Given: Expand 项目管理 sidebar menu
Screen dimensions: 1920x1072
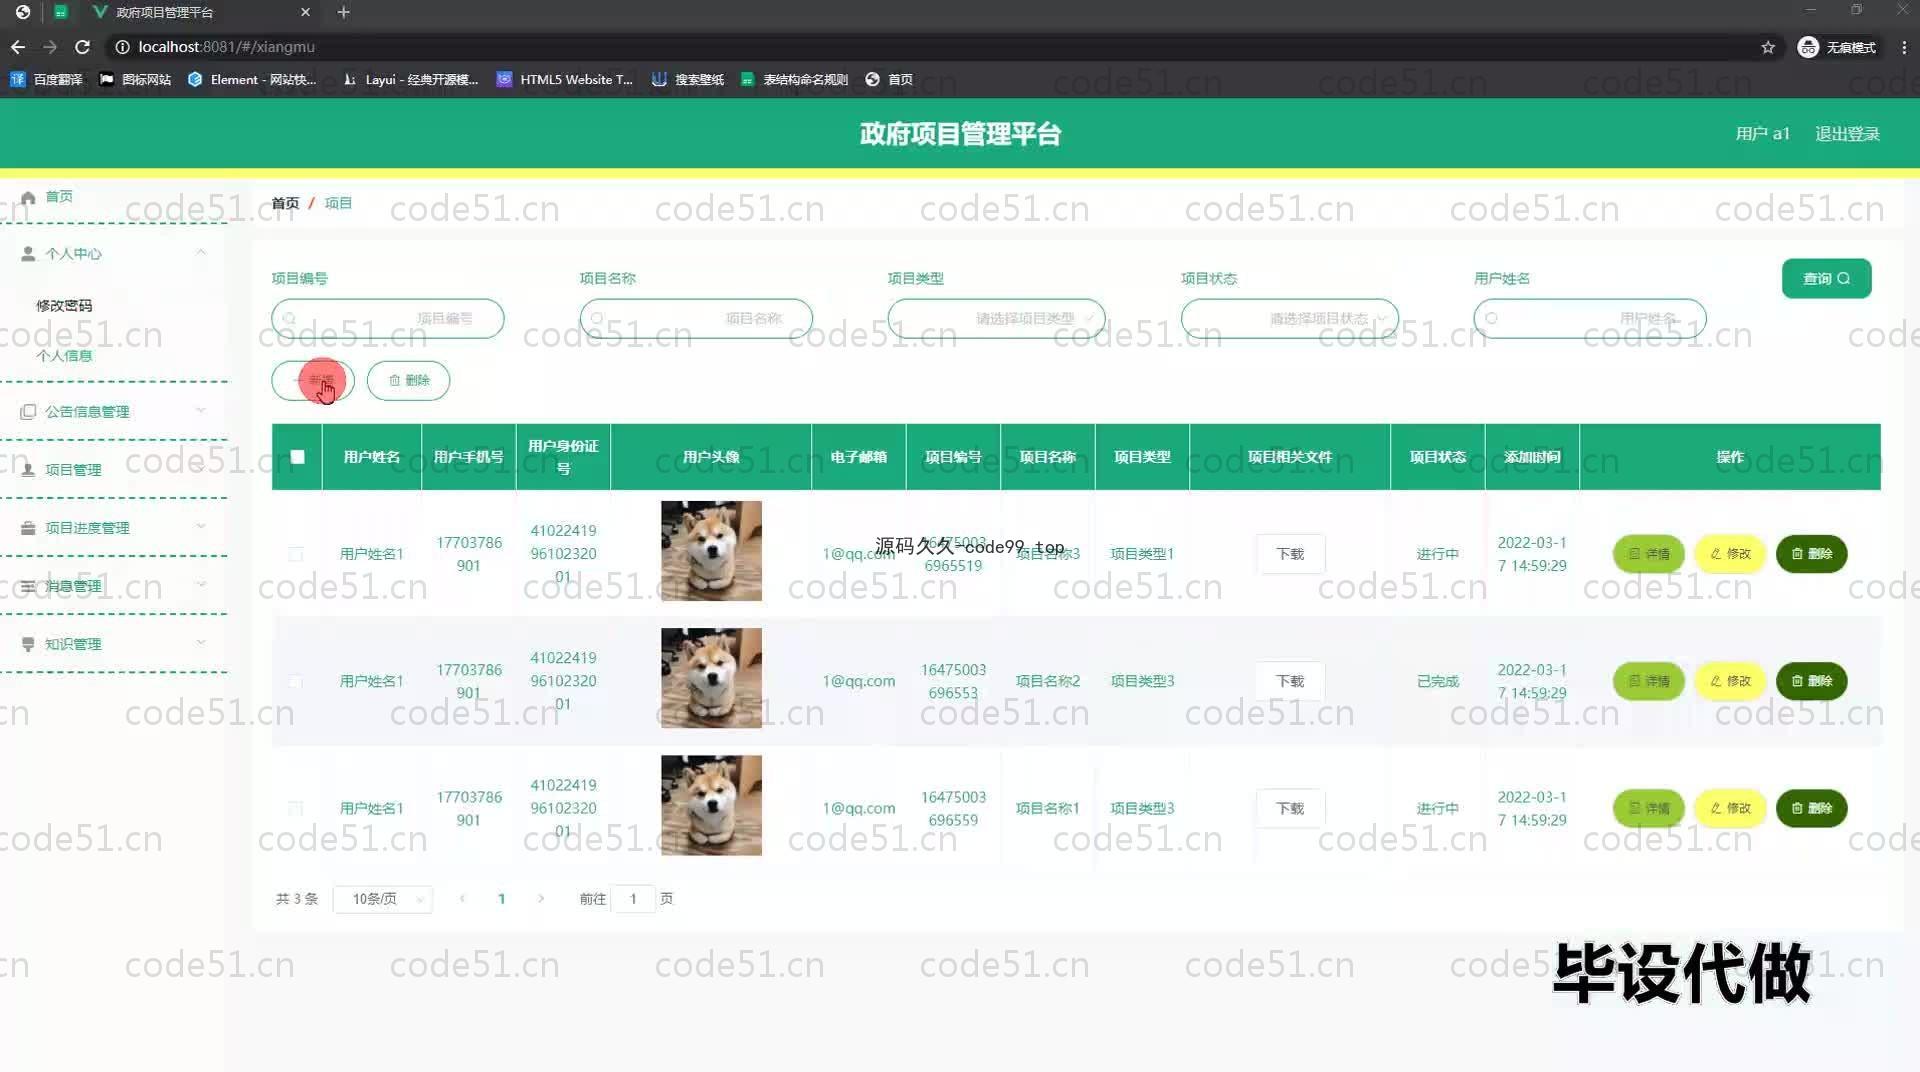Looking at the screenshot, I should [x=114, y=469].
